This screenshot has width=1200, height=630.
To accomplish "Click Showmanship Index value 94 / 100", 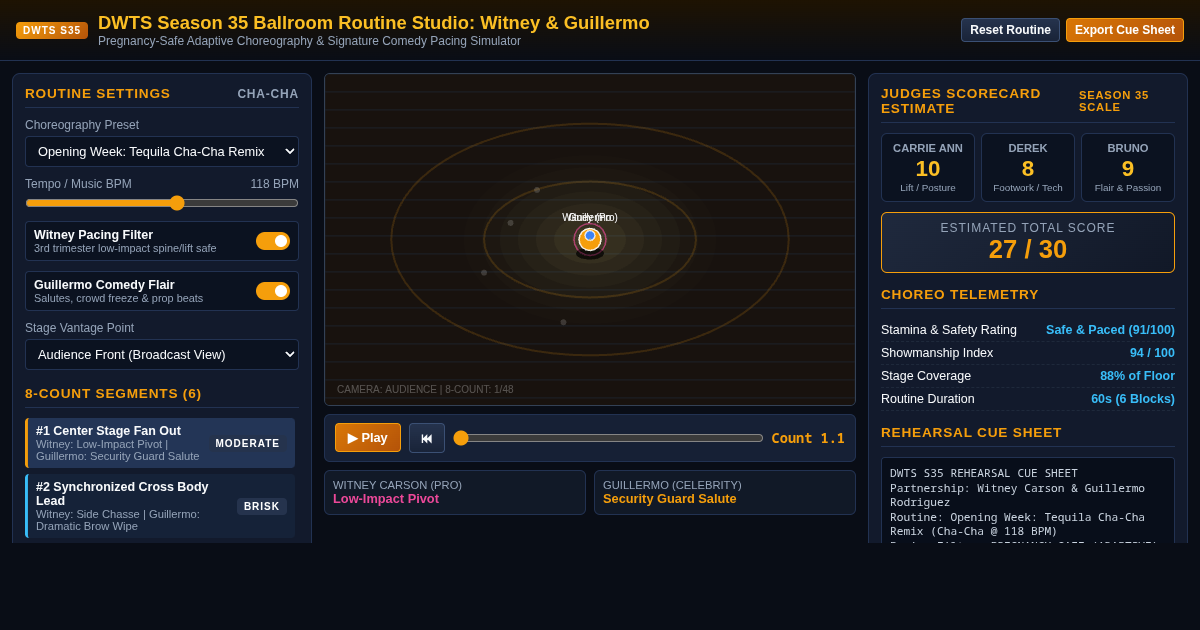I will coord(1152,353).
